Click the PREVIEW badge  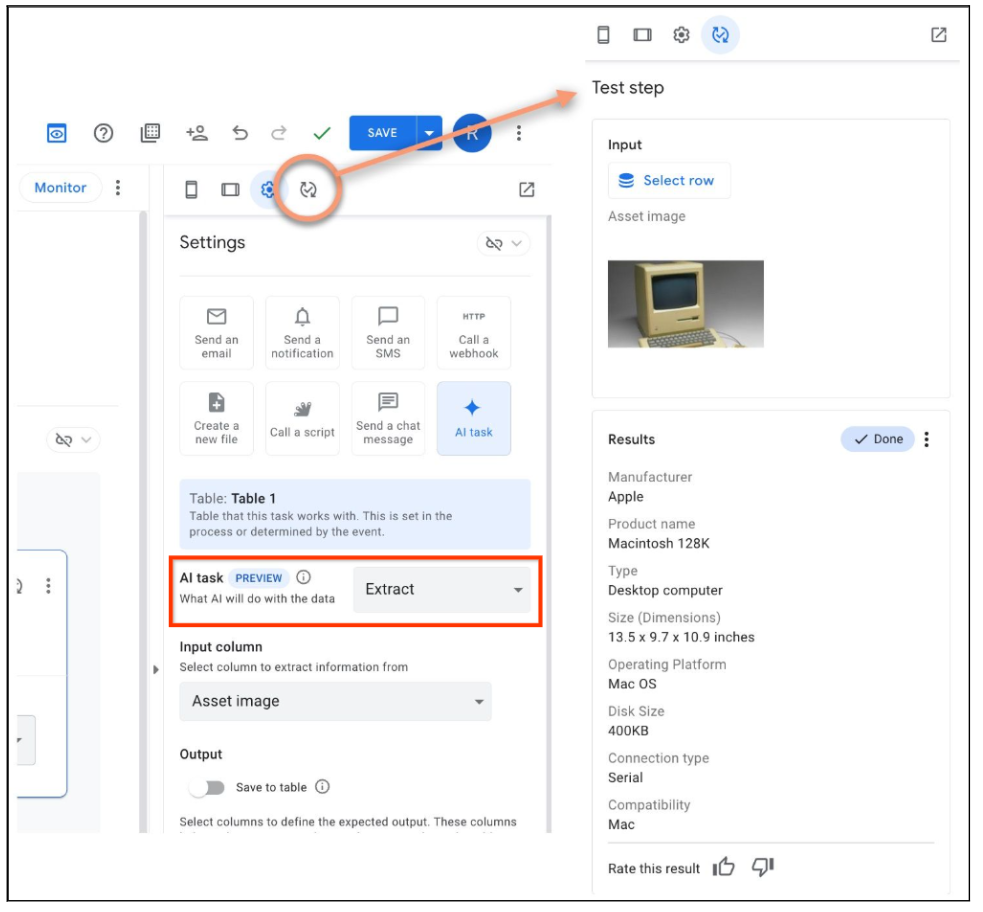point(258,578)
